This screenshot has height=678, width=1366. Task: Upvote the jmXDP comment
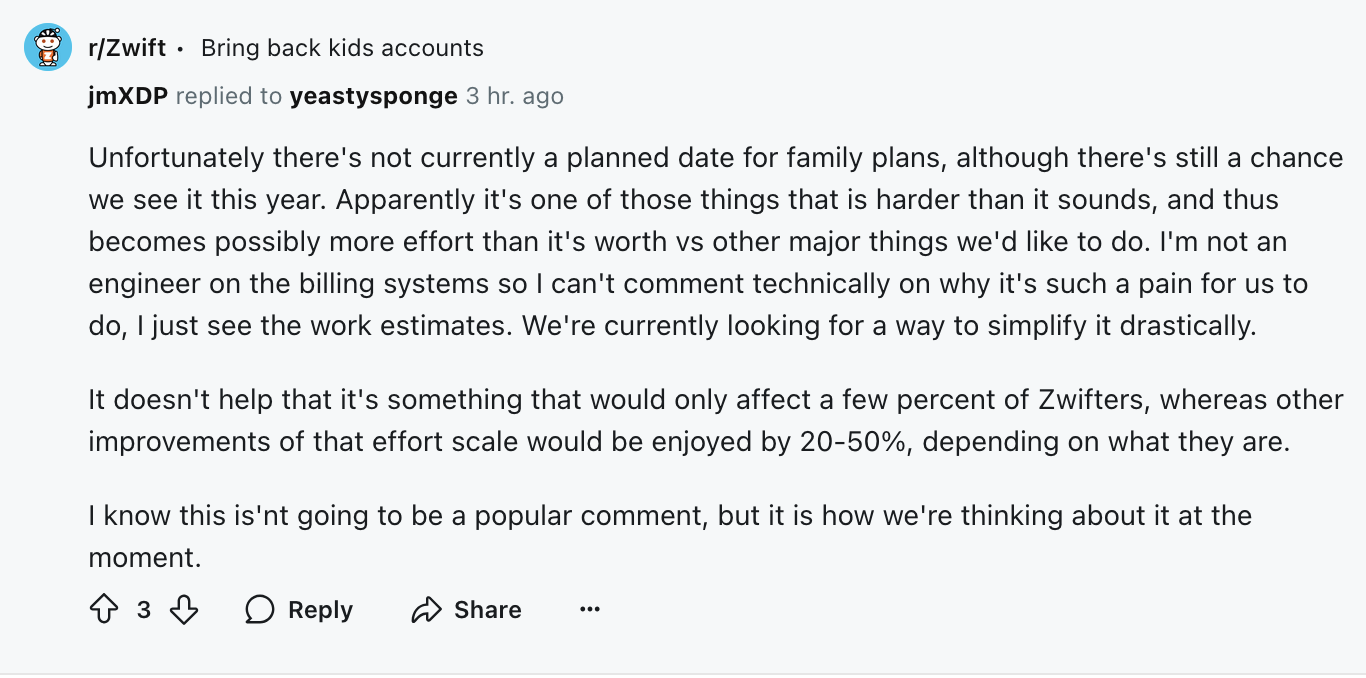tap(104, 609)
